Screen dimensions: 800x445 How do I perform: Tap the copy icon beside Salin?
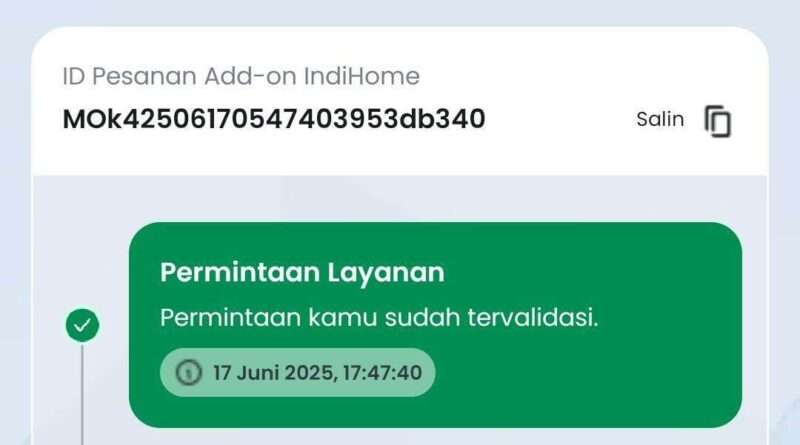[718, 121]
